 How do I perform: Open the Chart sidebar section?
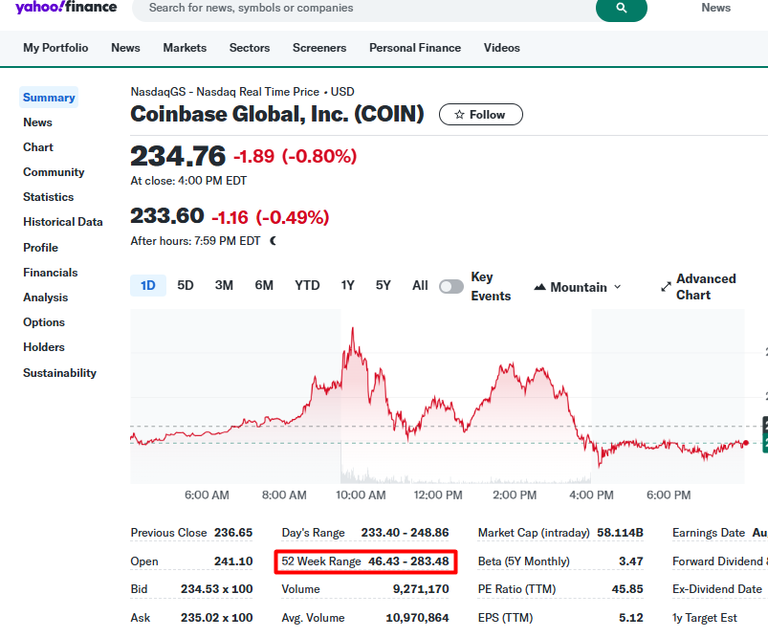[38, 147]
